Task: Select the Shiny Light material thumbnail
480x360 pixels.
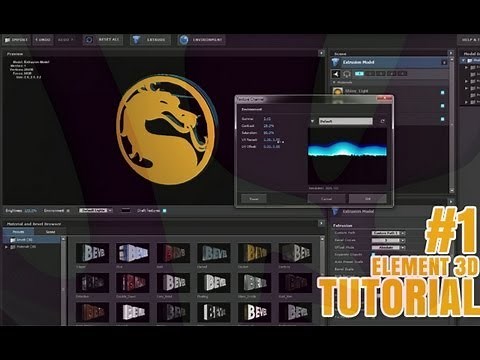Action: tap(338, 91)
